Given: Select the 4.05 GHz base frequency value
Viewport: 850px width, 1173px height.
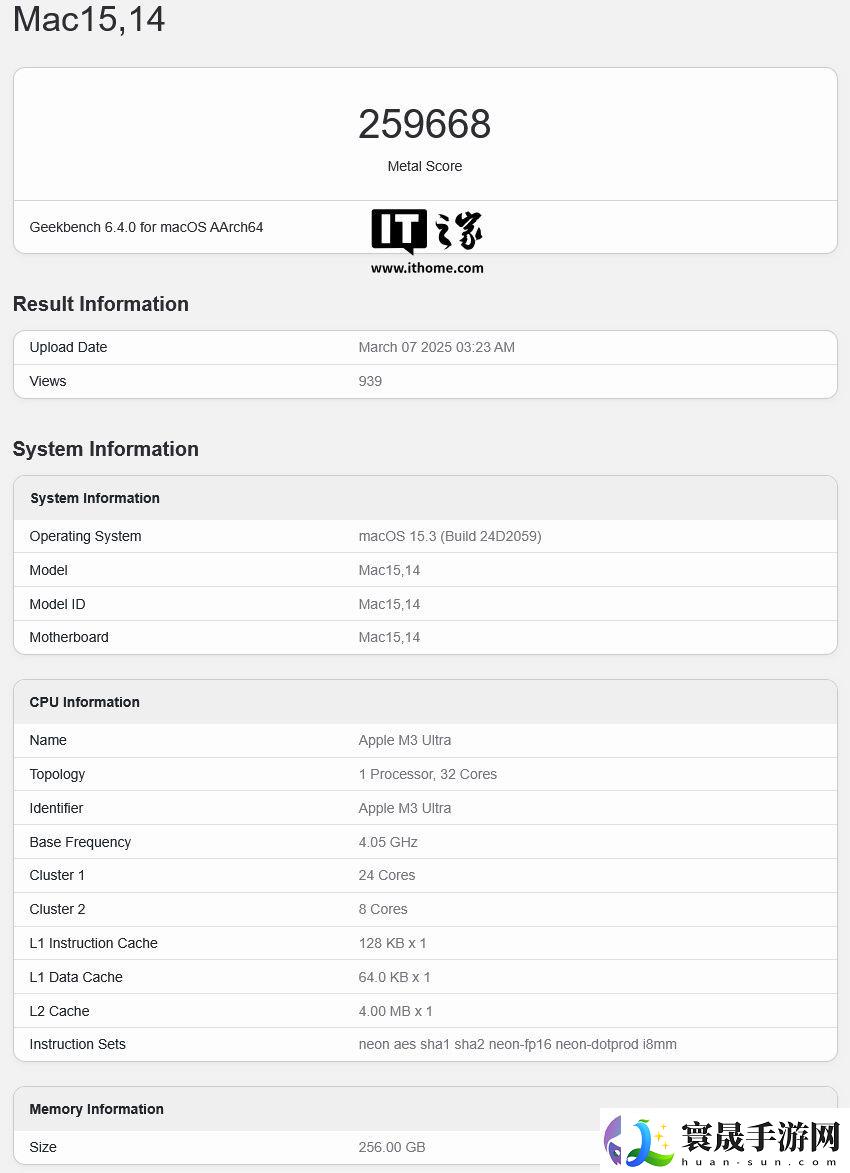Looking at the screenshot, I should click(x=388, y=842).
